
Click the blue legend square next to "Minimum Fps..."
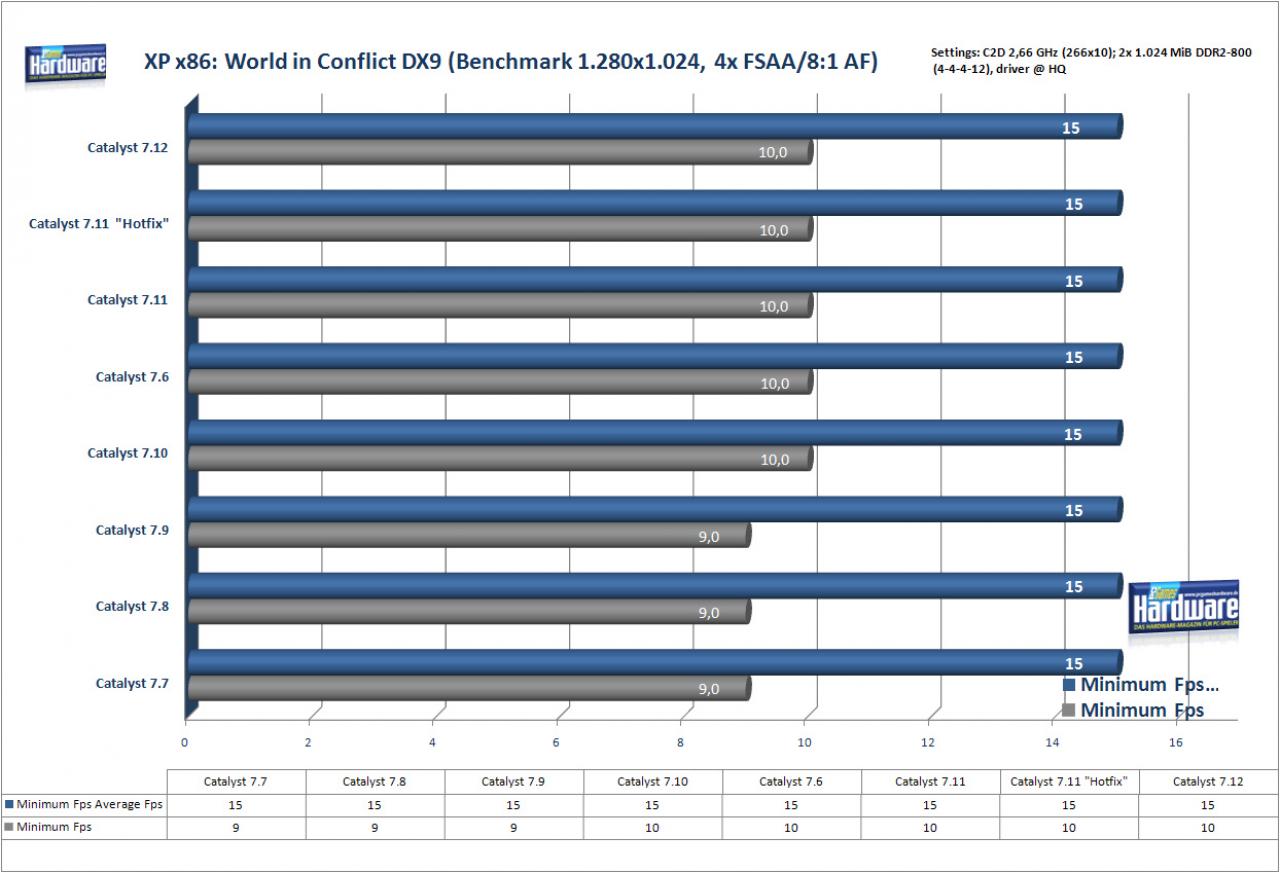[x=1068, y=685]
